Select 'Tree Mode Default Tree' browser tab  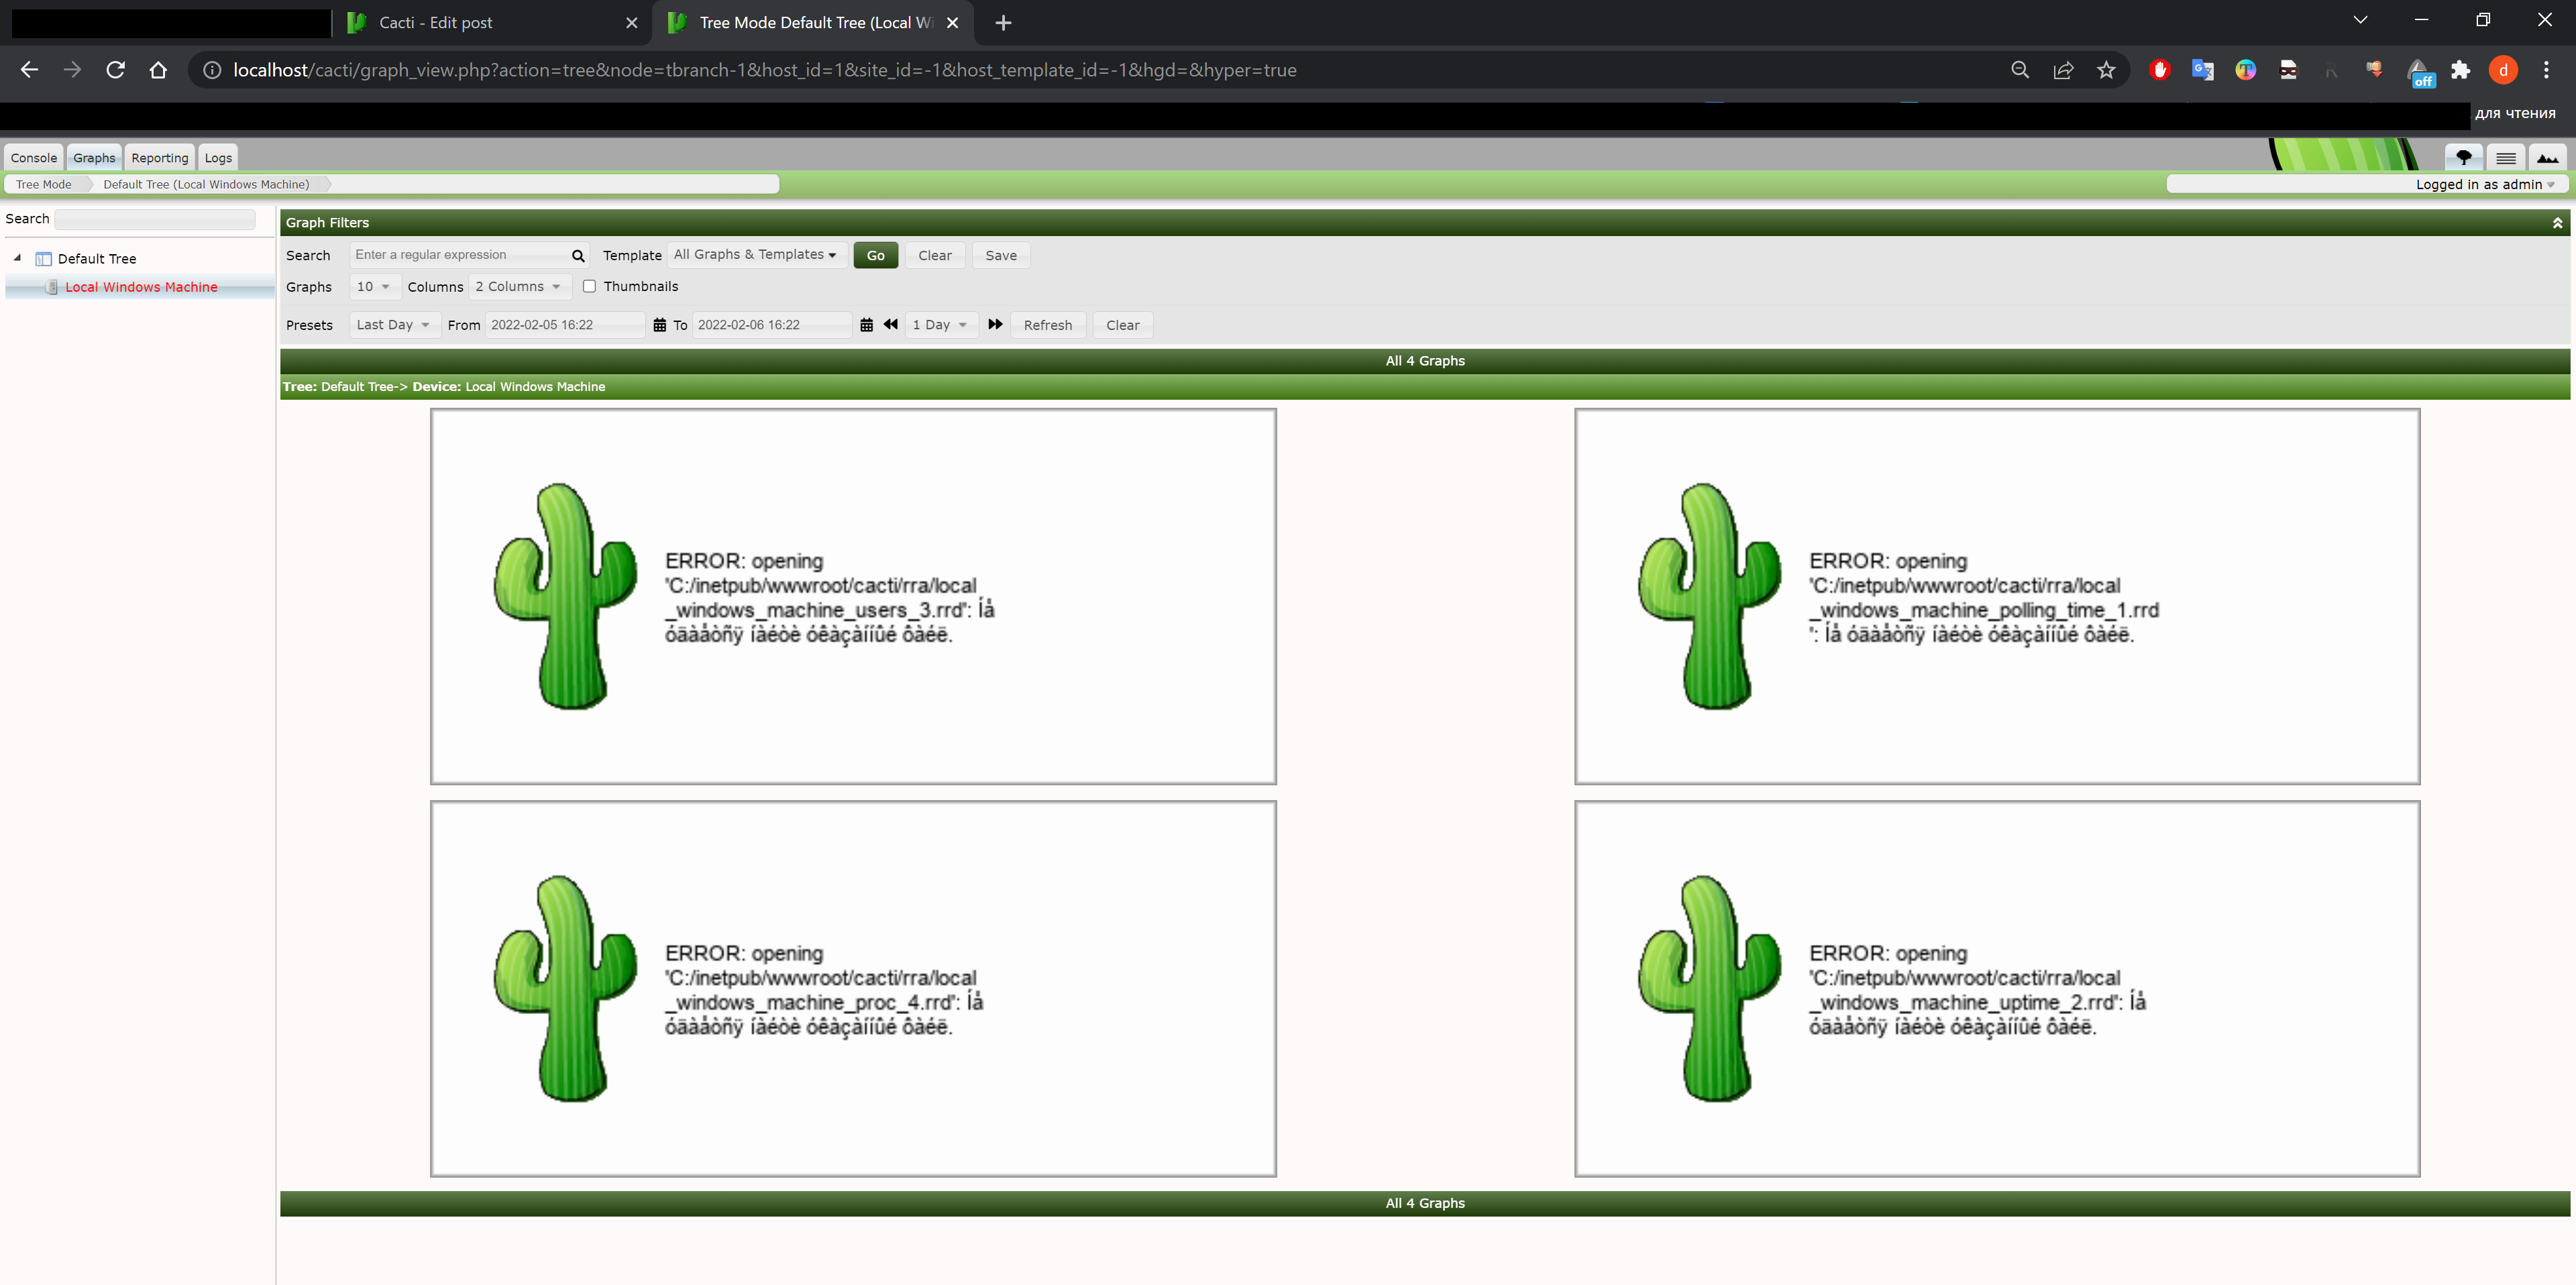point(814,22)
